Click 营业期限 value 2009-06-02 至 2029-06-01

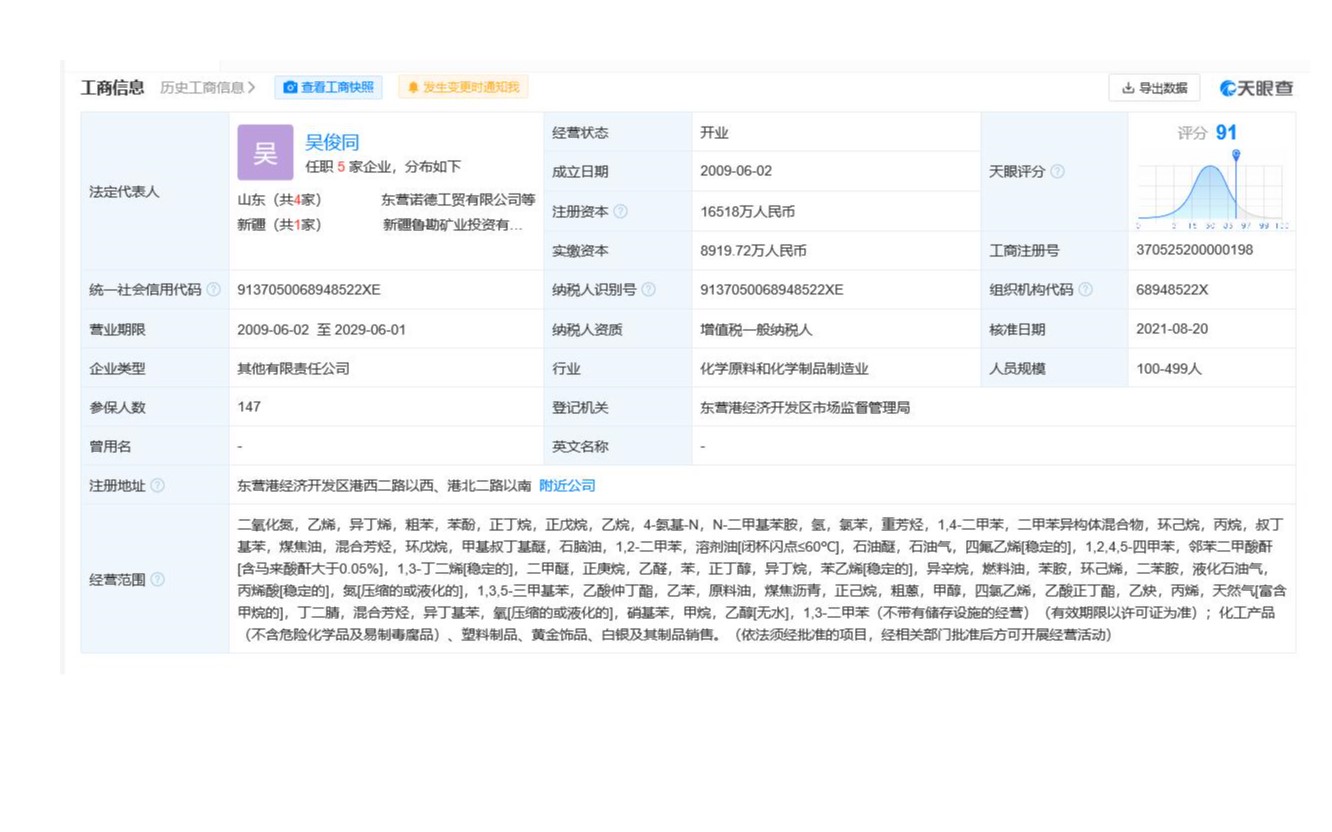click(321, 329)
